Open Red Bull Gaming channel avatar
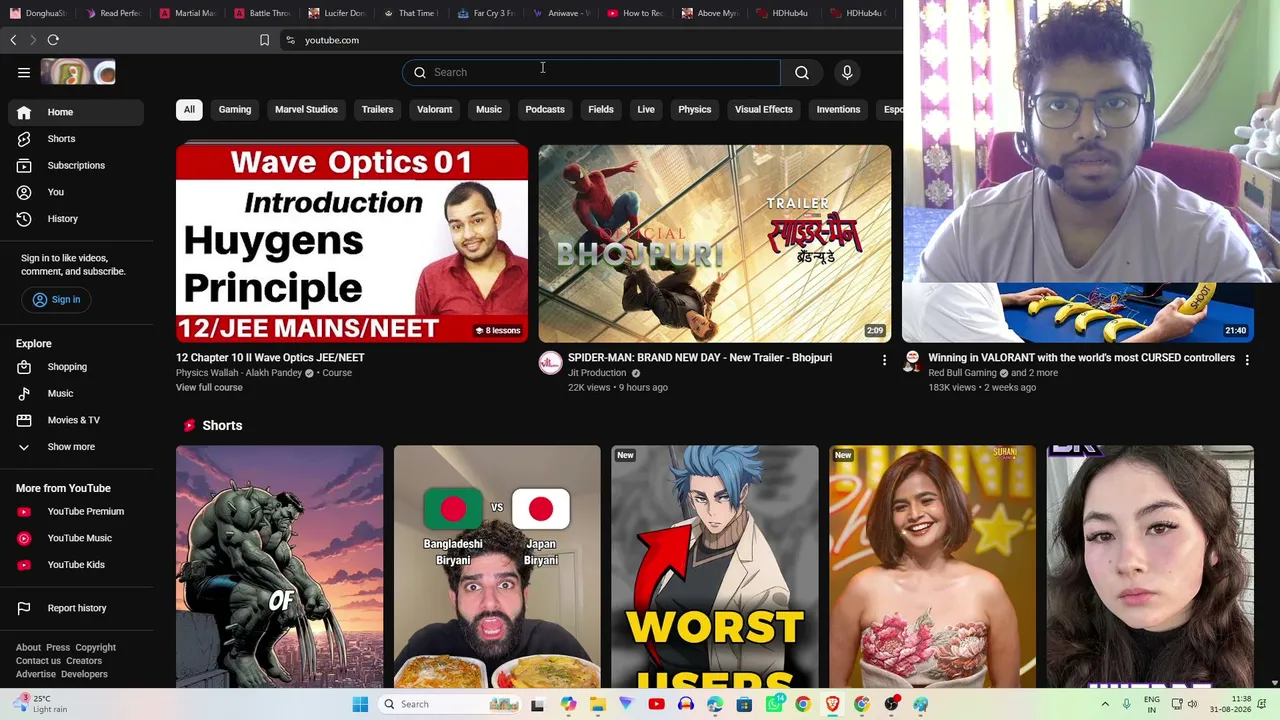The image size is (1280, 720). [x=911, y=362]
